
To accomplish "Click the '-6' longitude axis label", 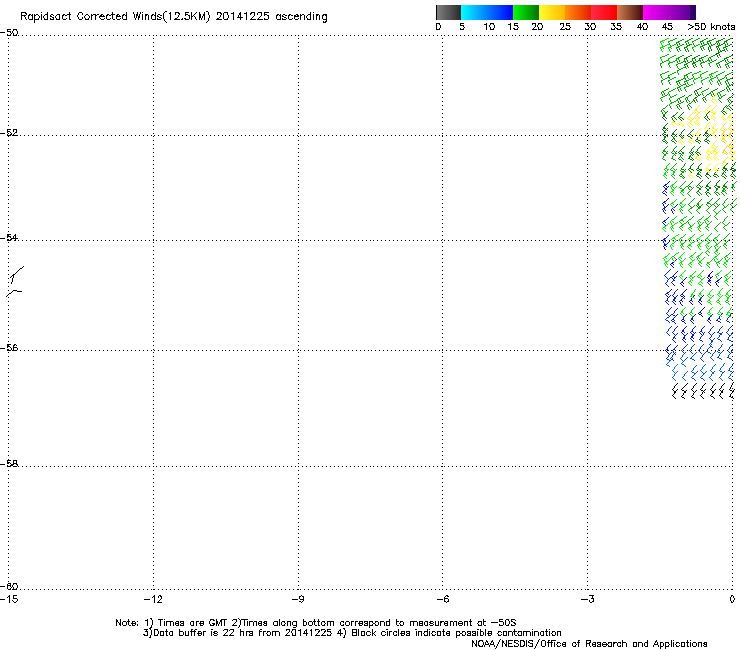I will (442, 599).
